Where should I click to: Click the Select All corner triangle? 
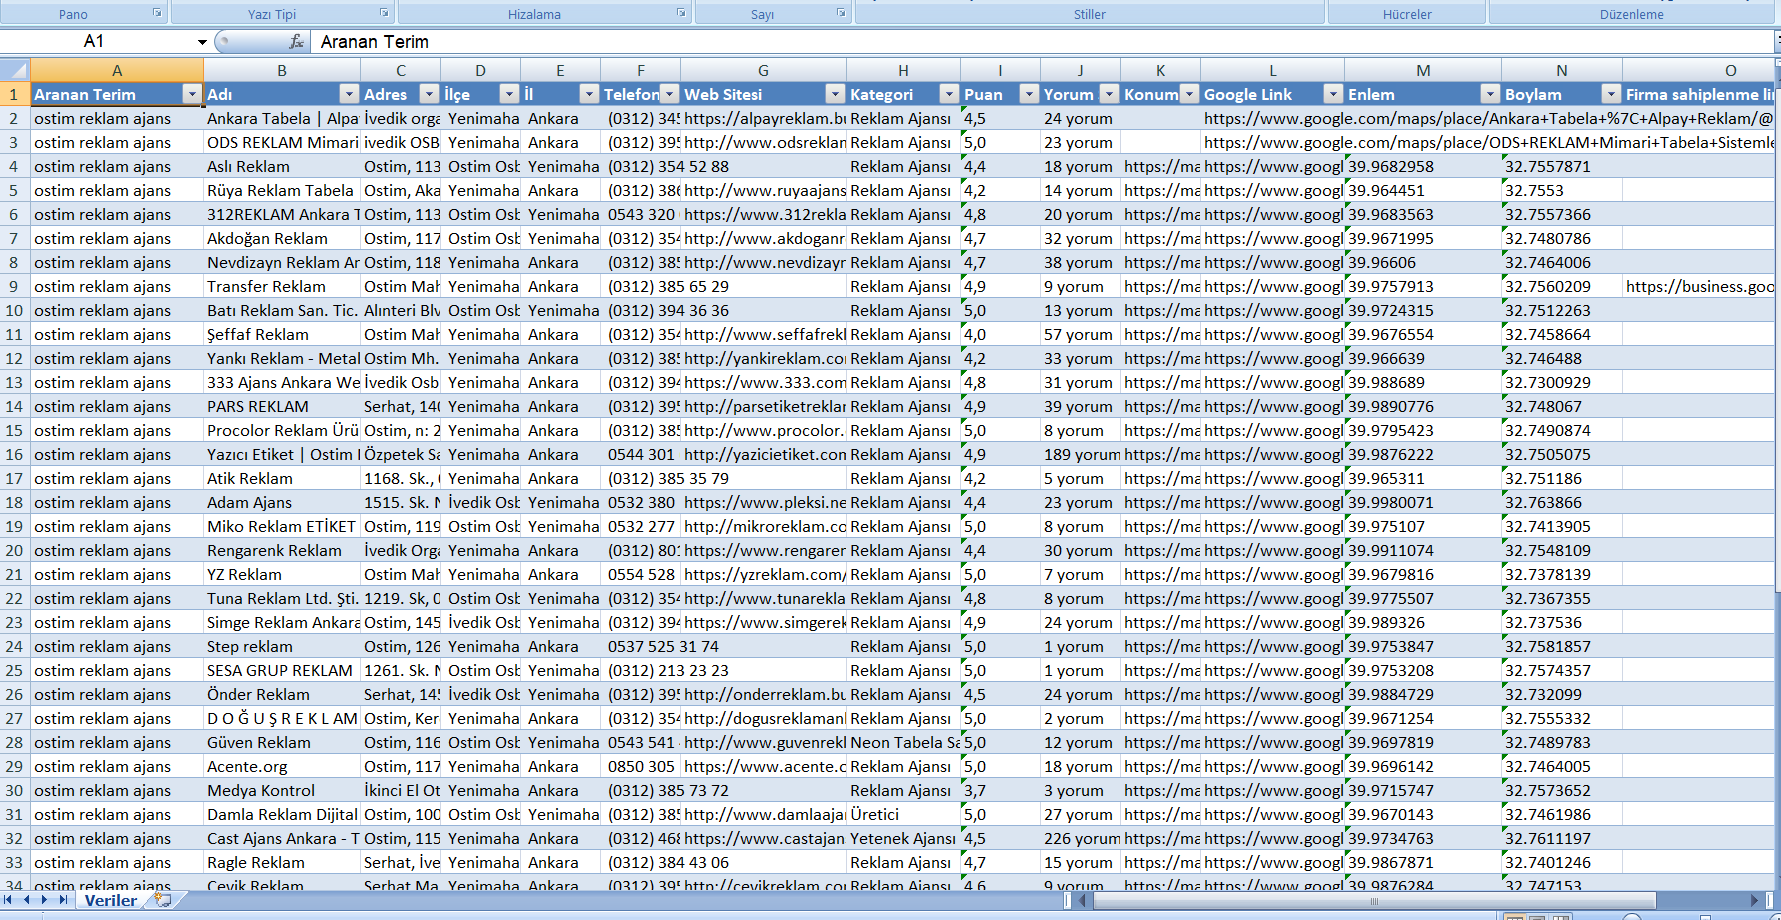point(15,70)
